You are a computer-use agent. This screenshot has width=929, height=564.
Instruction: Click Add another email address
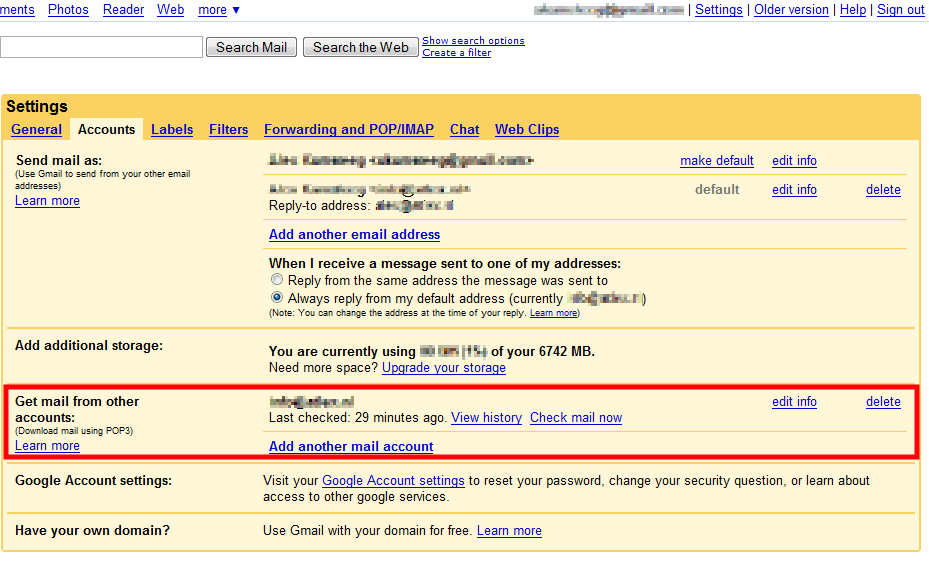click(354, 234)
